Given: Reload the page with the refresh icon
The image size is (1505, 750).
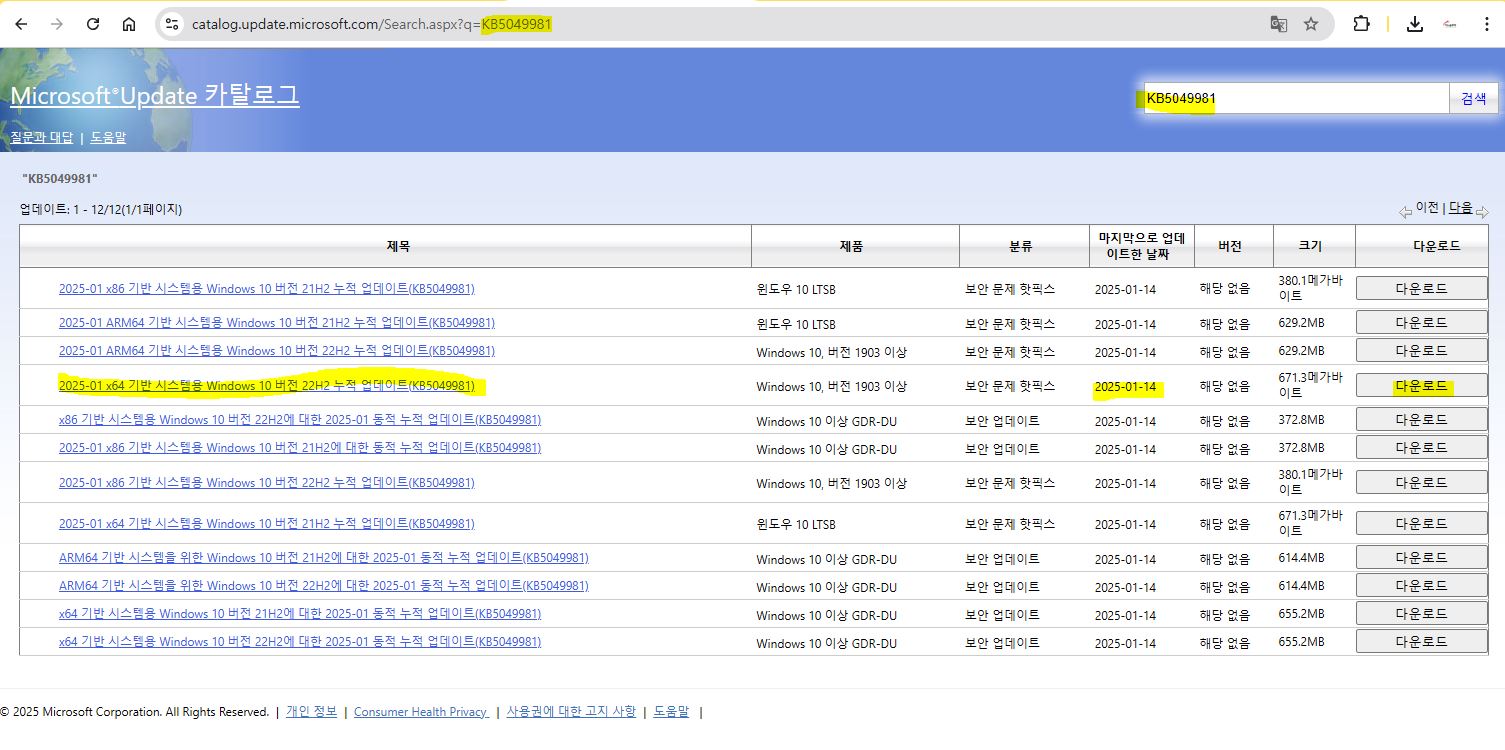Looking at the screenshot, I should (93, 24).
